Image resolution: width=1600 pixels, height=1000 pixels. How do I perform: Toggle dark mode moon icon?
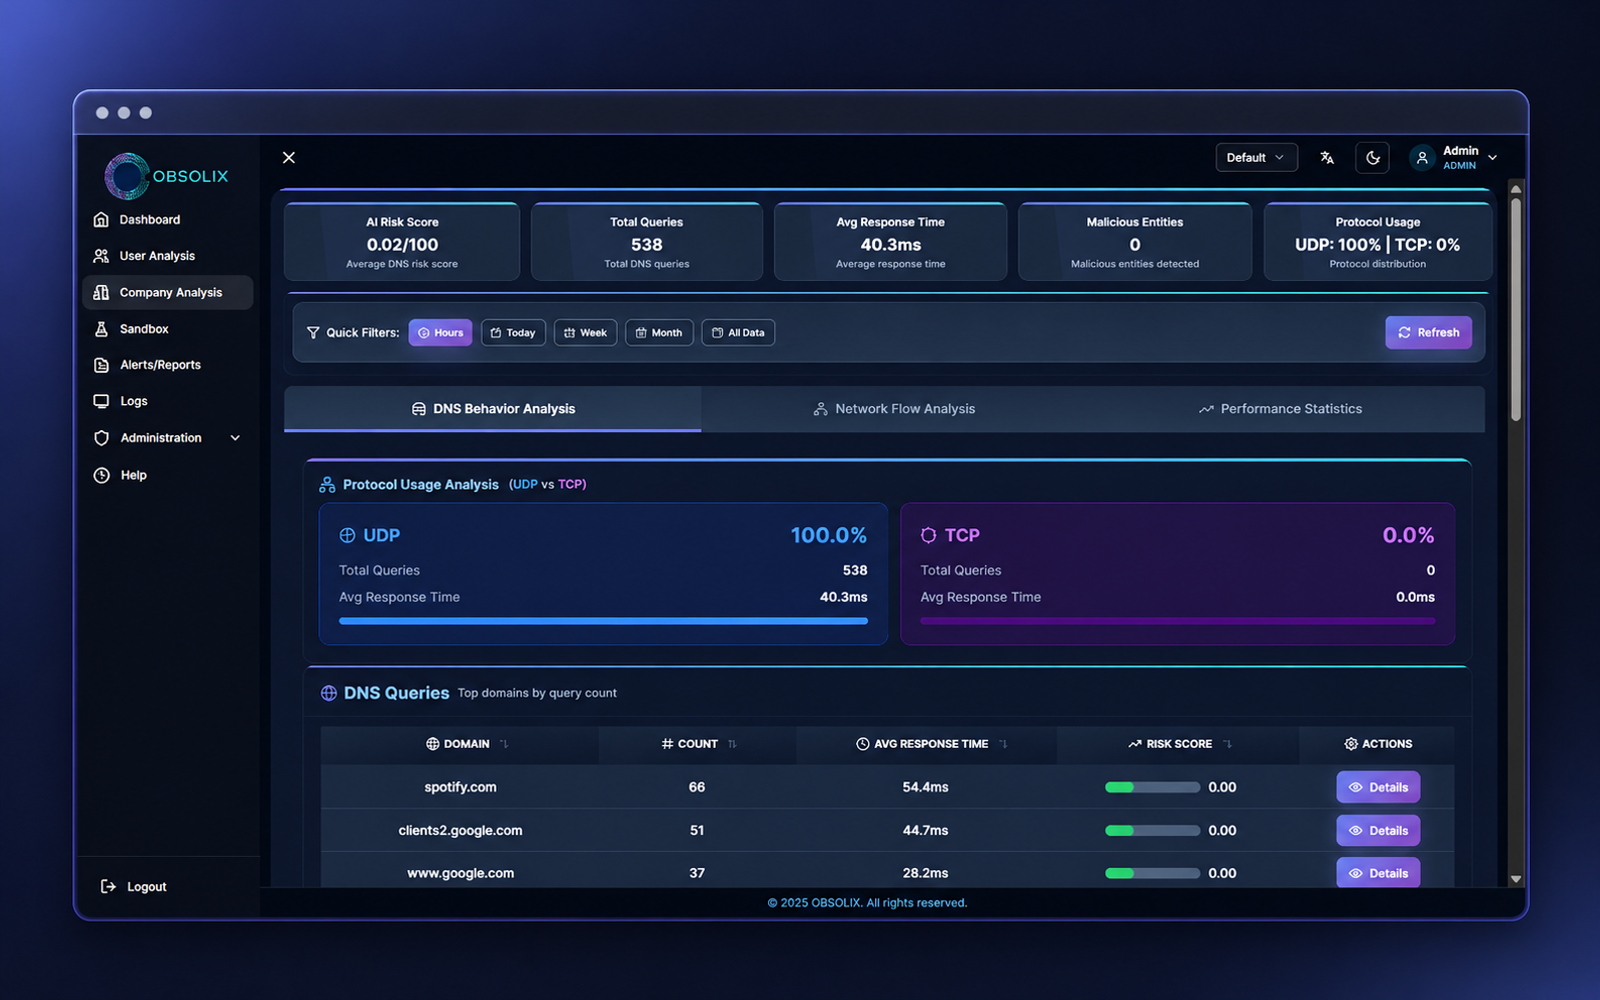(x=1373, y=158)
